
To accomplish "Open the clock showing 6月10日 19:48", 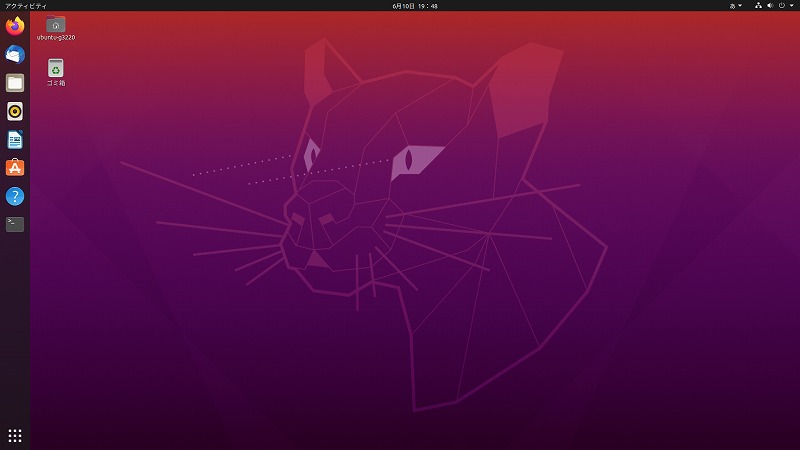I will point(414,6).
